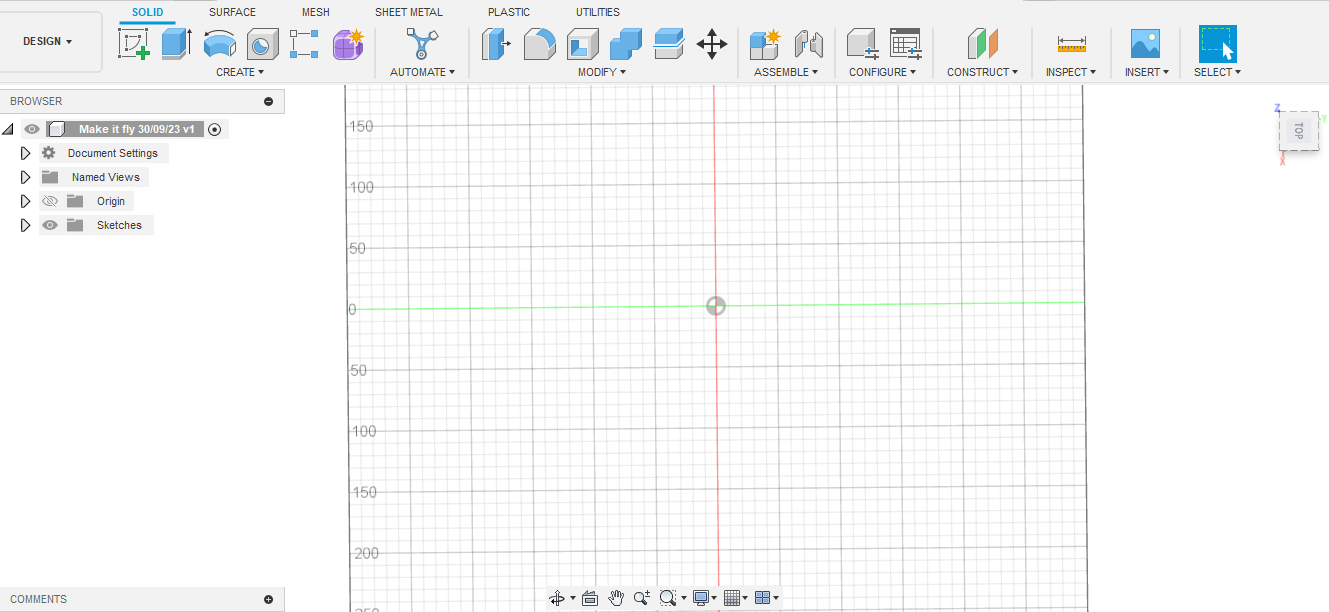This screenshot has height=612, width=1329.
Task: Expand the Document Settings tree item
Action: click(25, 152)
